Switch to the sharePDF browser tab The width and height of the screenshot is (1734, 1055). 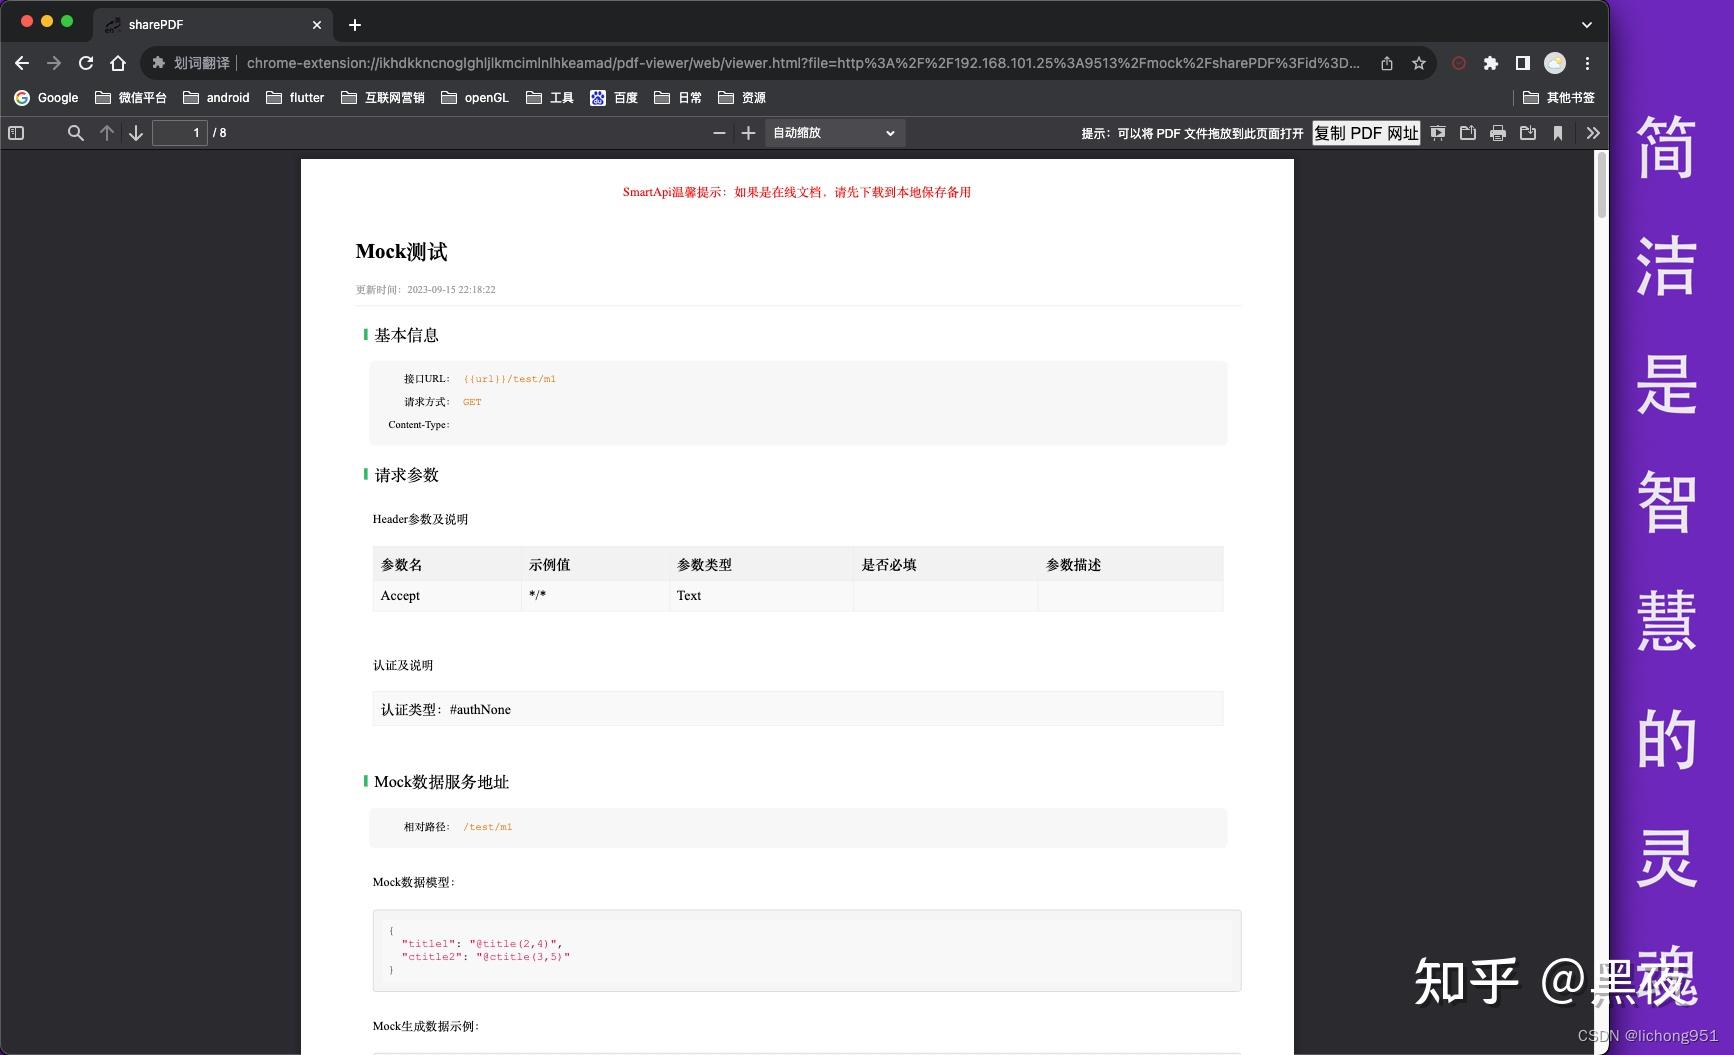point(200,24)
